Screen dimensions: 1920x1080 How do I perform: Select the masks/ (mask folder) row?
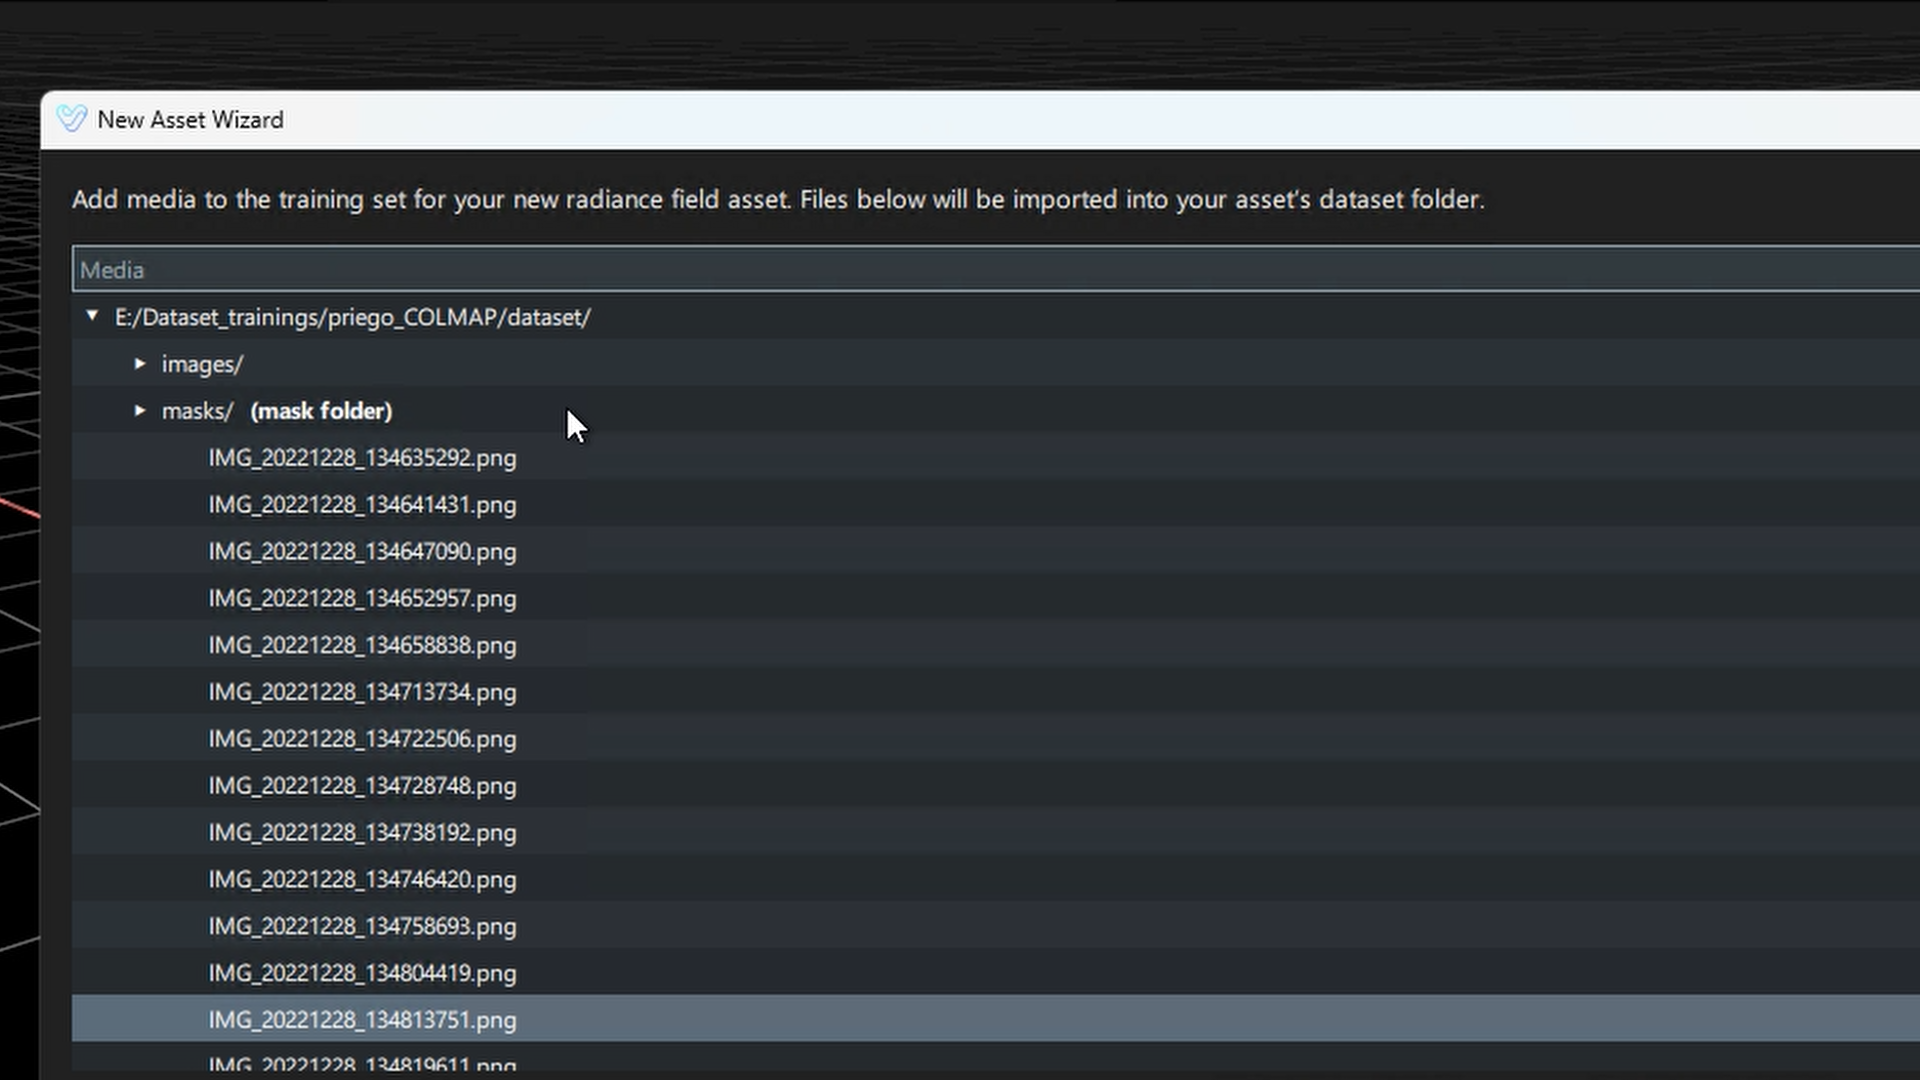pos(996,411)
